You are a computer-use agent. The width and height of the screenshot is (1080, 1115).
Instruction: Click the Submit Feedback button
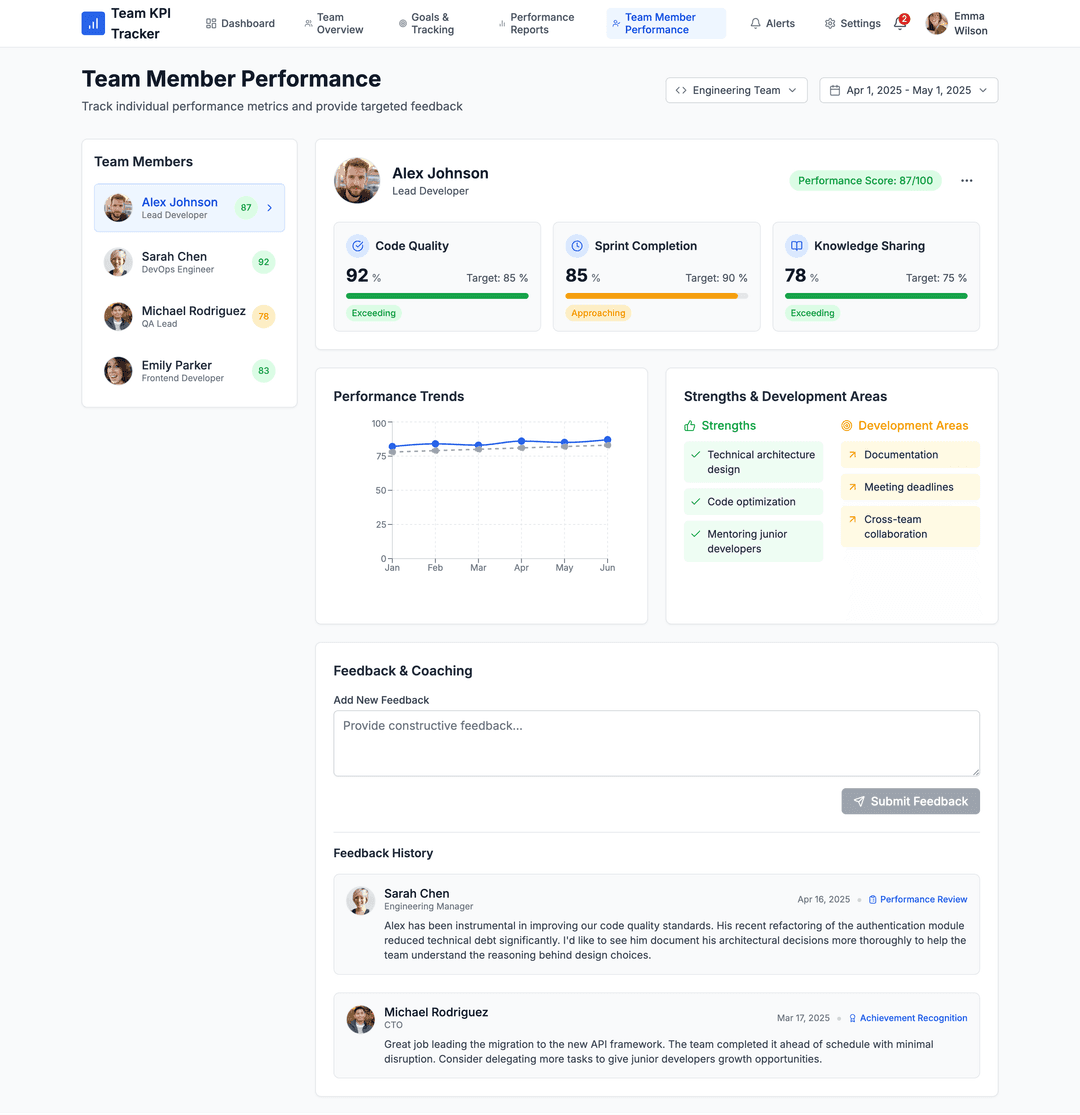pyautogui.click(x=910, y=801)
